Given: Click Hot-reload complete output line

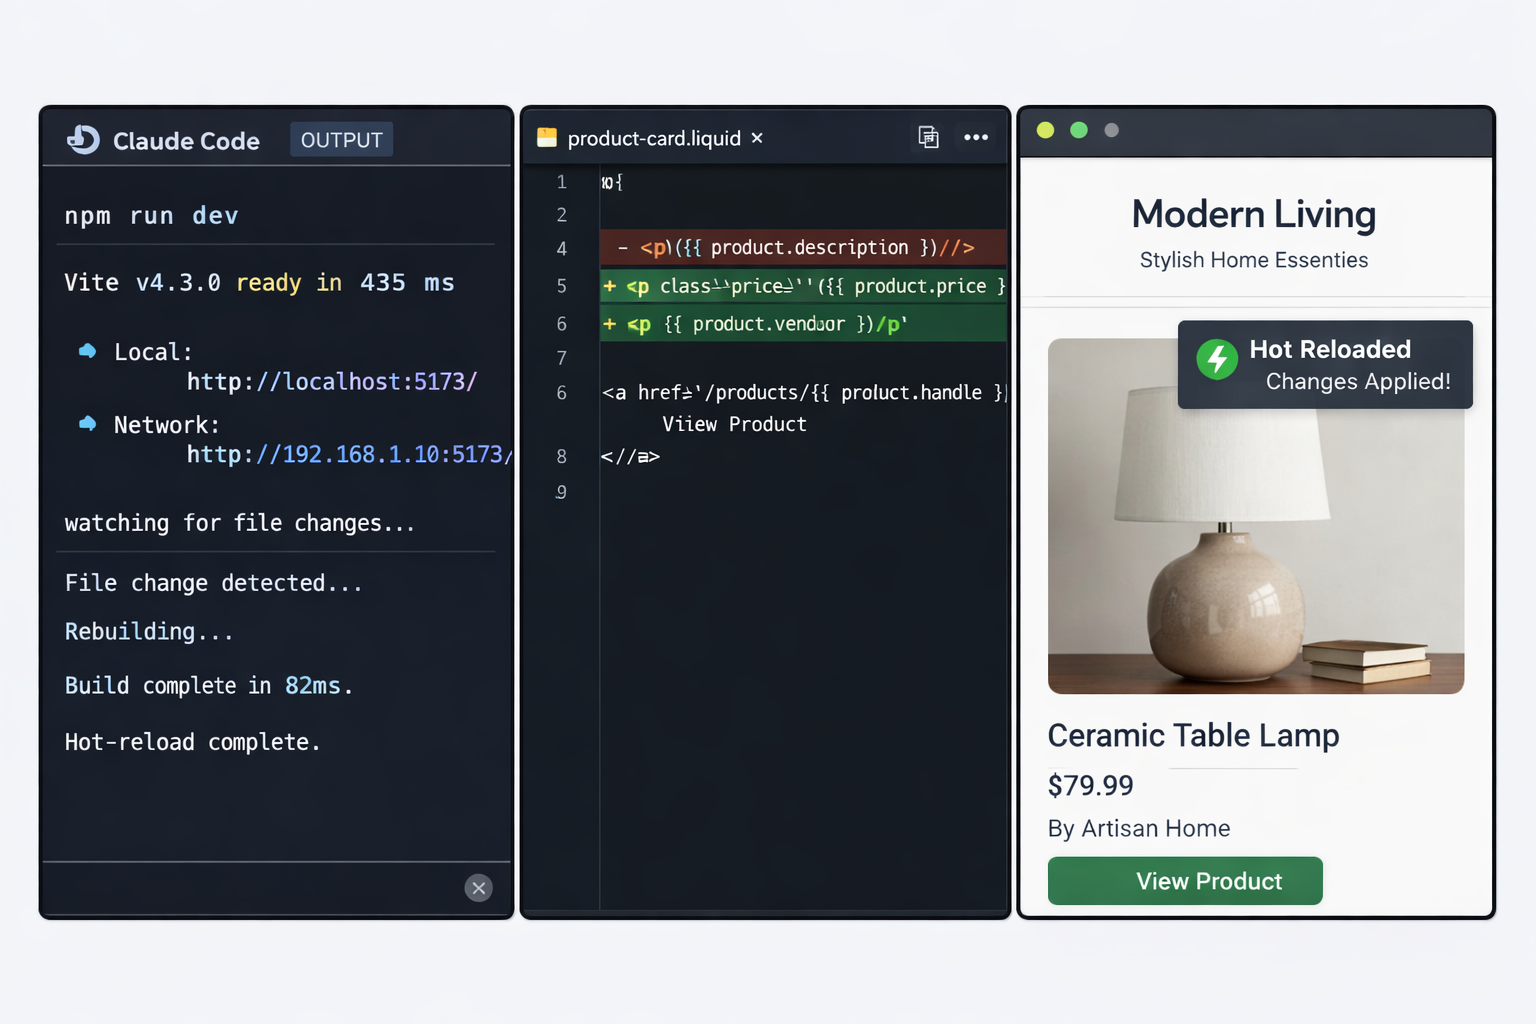Looking at the screenshot, I should (x=192, y=742).
